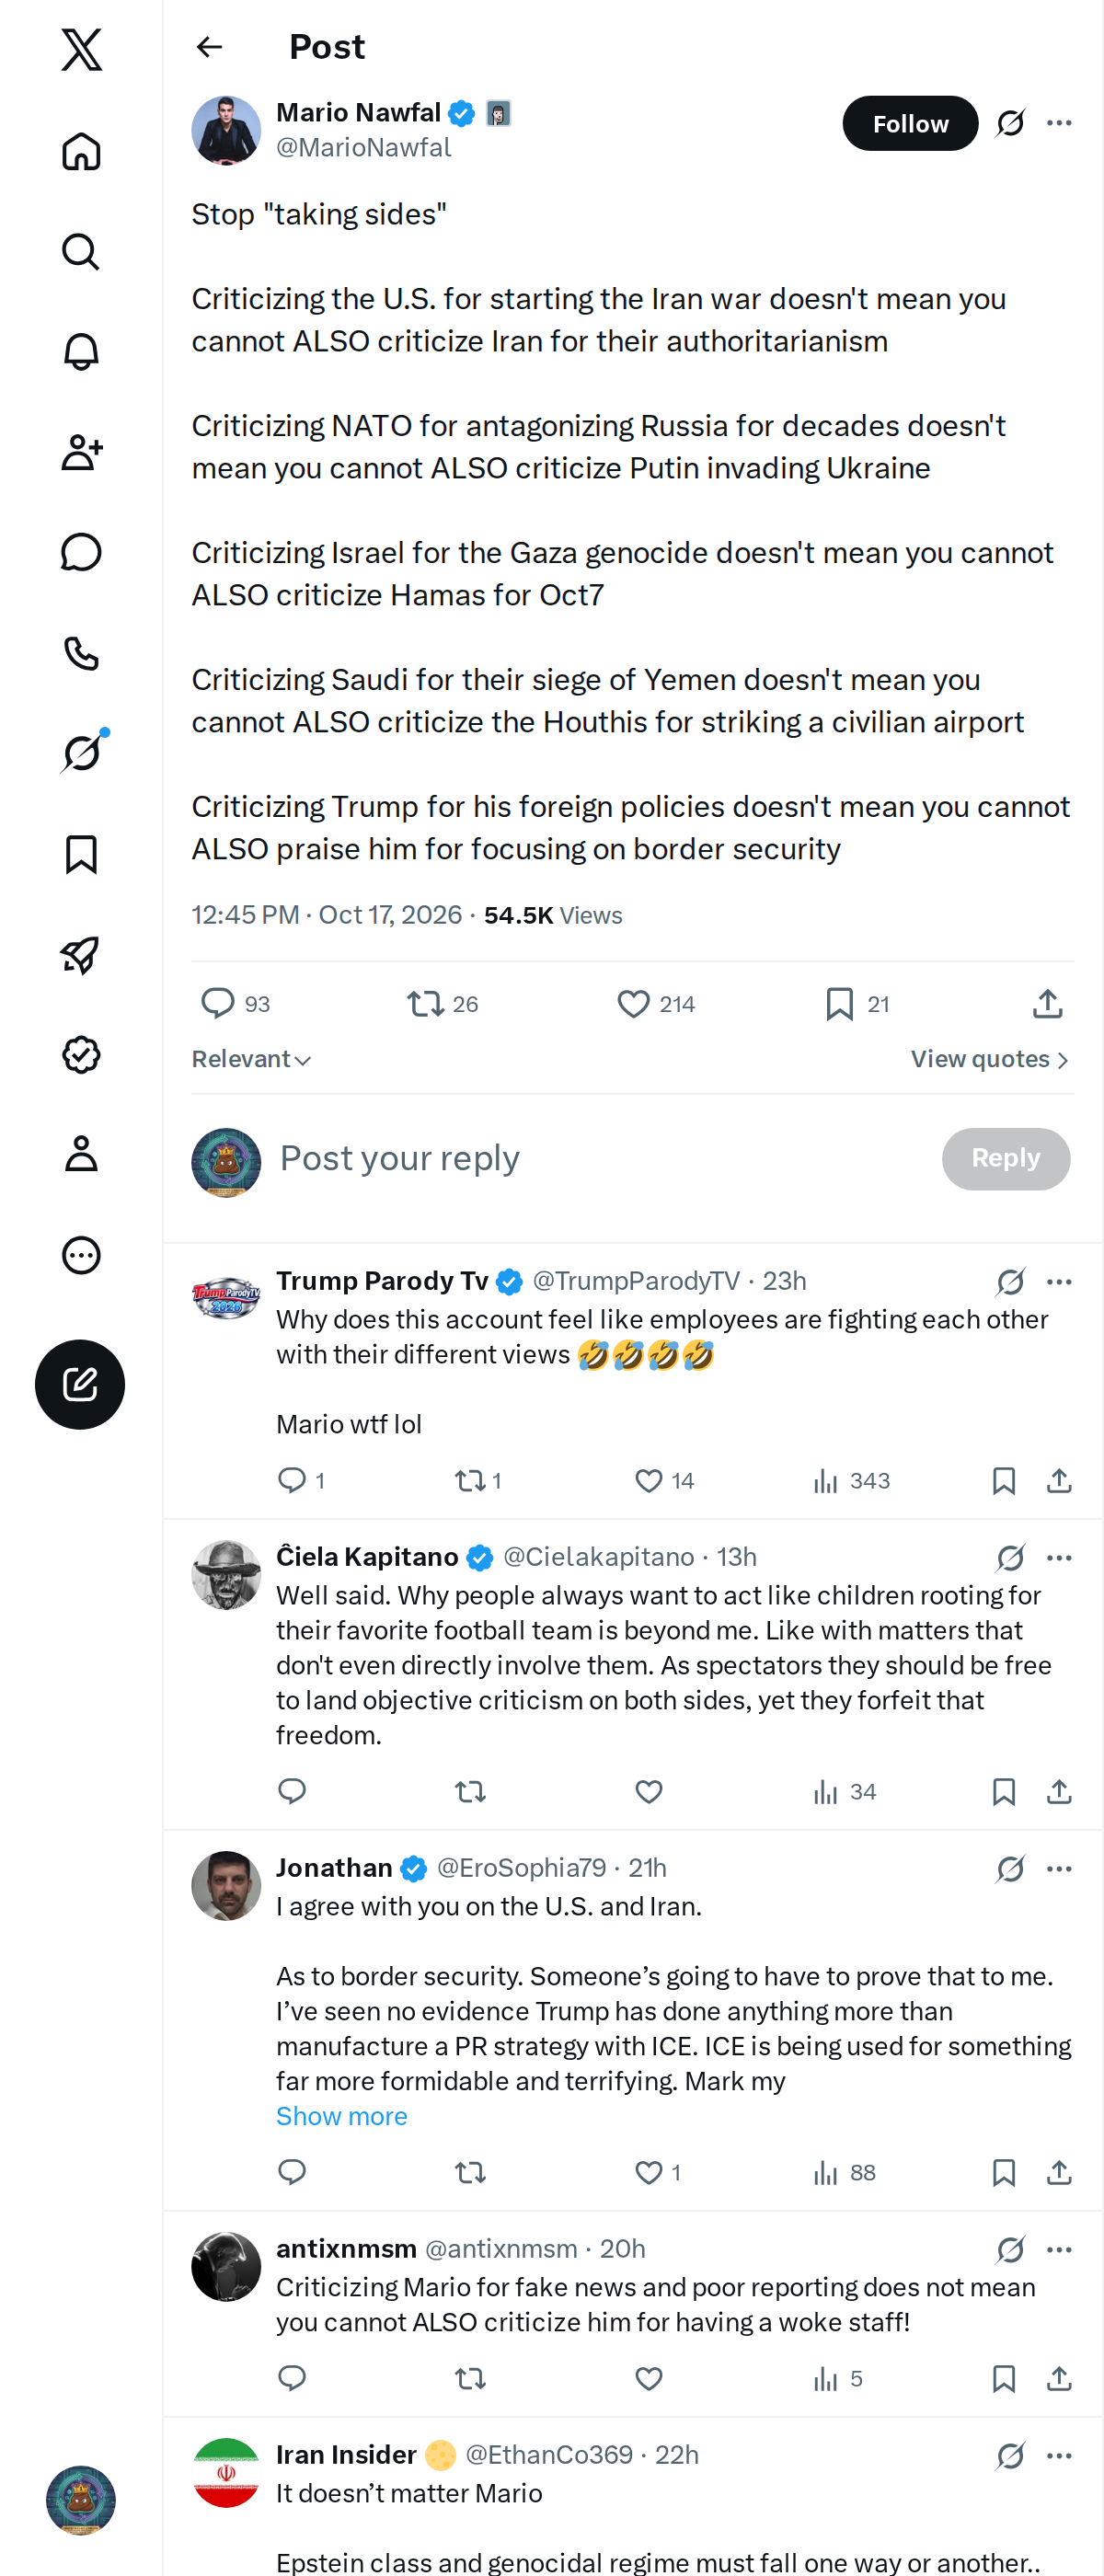Open Grok from the left sidebar
Viewport: 1104px width, 2576px height.
[81, 753]
